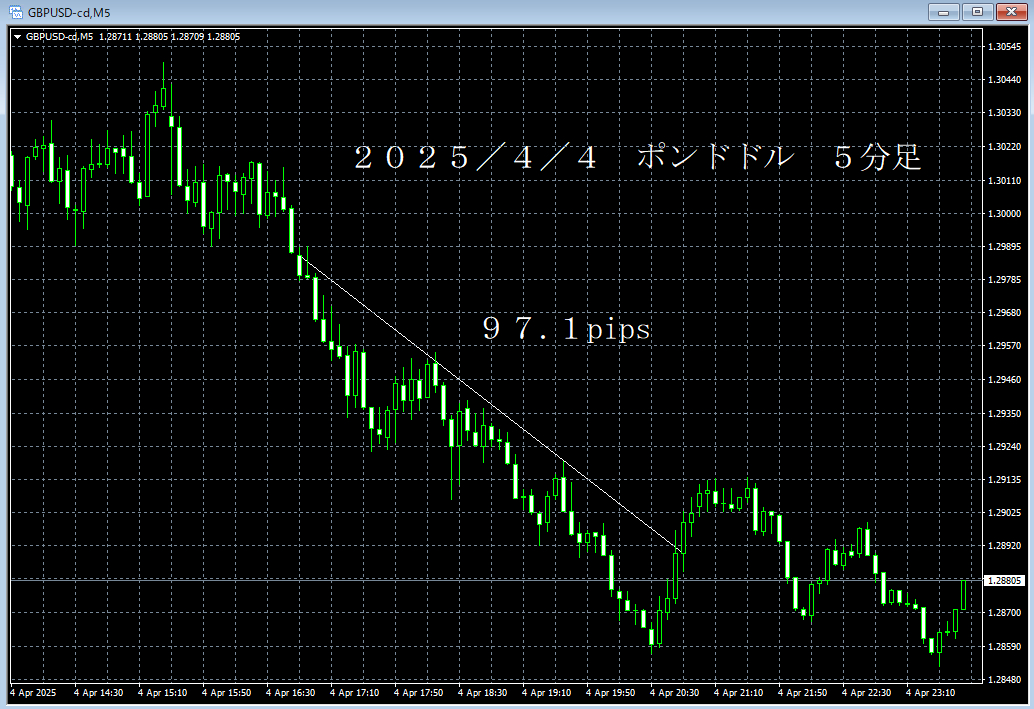Viewport: 1034px width, 709px height.
Task: Click the horizontal bid price line
Action: 400,579
